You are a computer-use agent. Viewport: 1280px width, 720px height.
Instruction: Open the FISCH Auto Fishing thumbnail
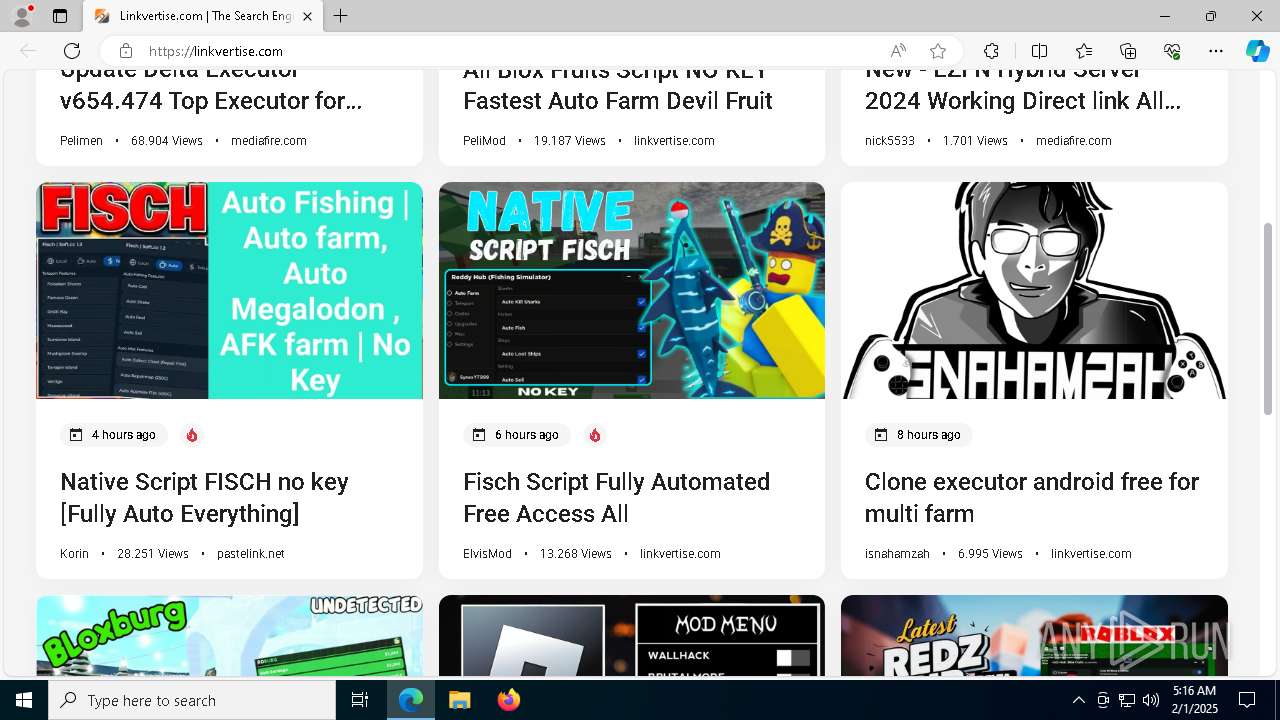tap(229, 290)
